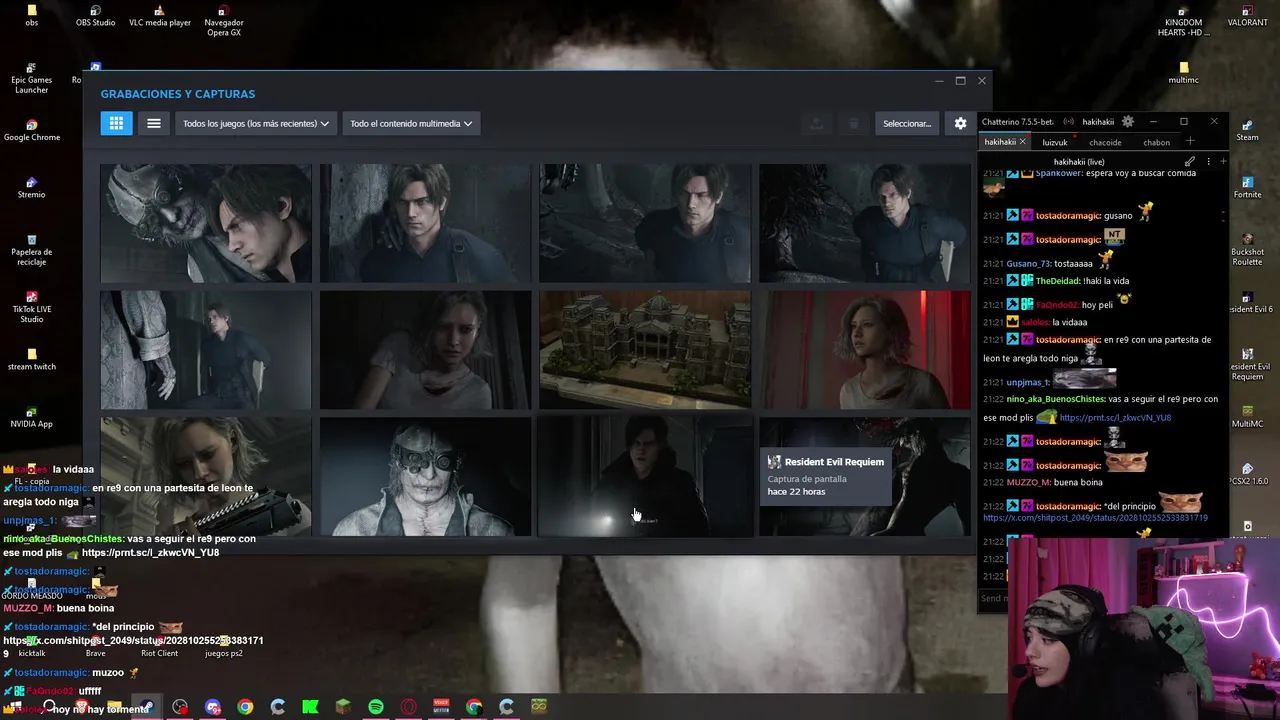Open VALORANT desktop shortcut
Screen dimensions: 1280x720
coord(1248,16)
